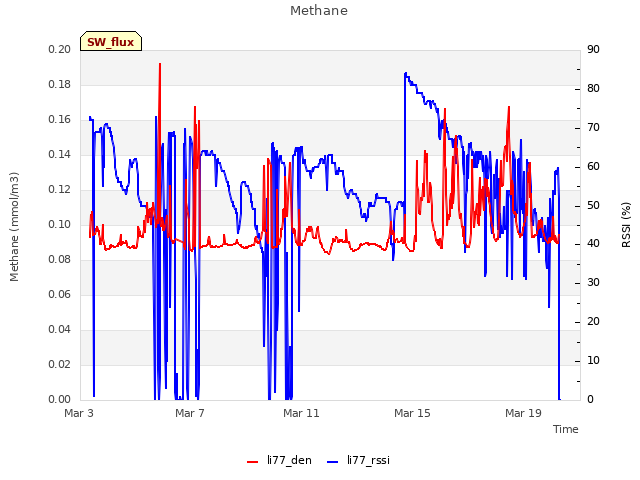Image resolution: width=640 pixels, height=480 pixels.
Task: Click the 0 right axis value
Action: click(x=590, y=400)
